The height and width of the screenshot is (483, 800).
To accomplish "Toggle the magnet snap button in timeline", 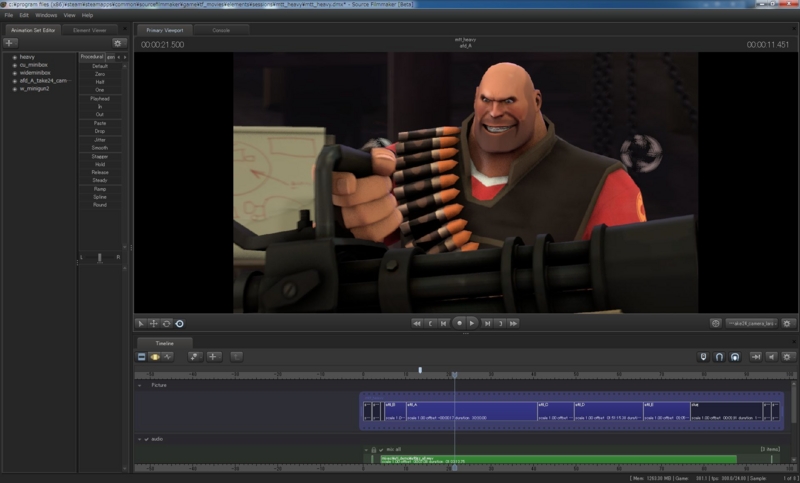I will coord(719,357).
